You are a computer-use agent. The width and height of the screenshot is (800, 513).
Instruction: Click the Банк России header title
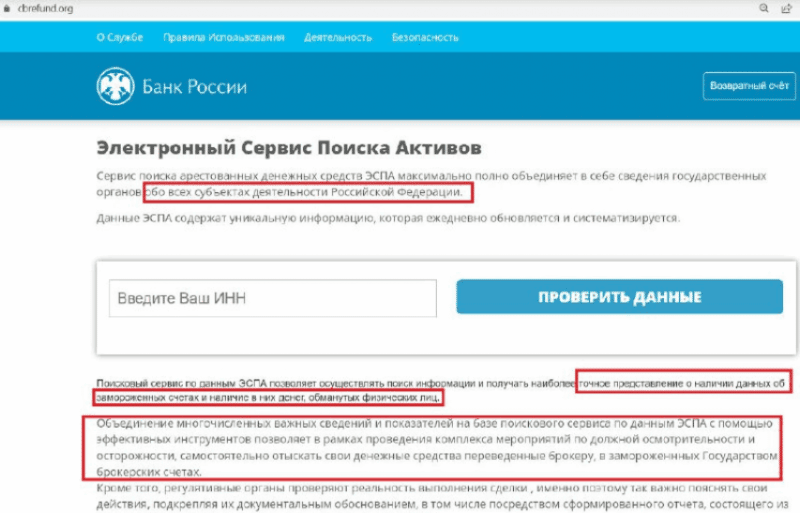[x=194, y=87]
